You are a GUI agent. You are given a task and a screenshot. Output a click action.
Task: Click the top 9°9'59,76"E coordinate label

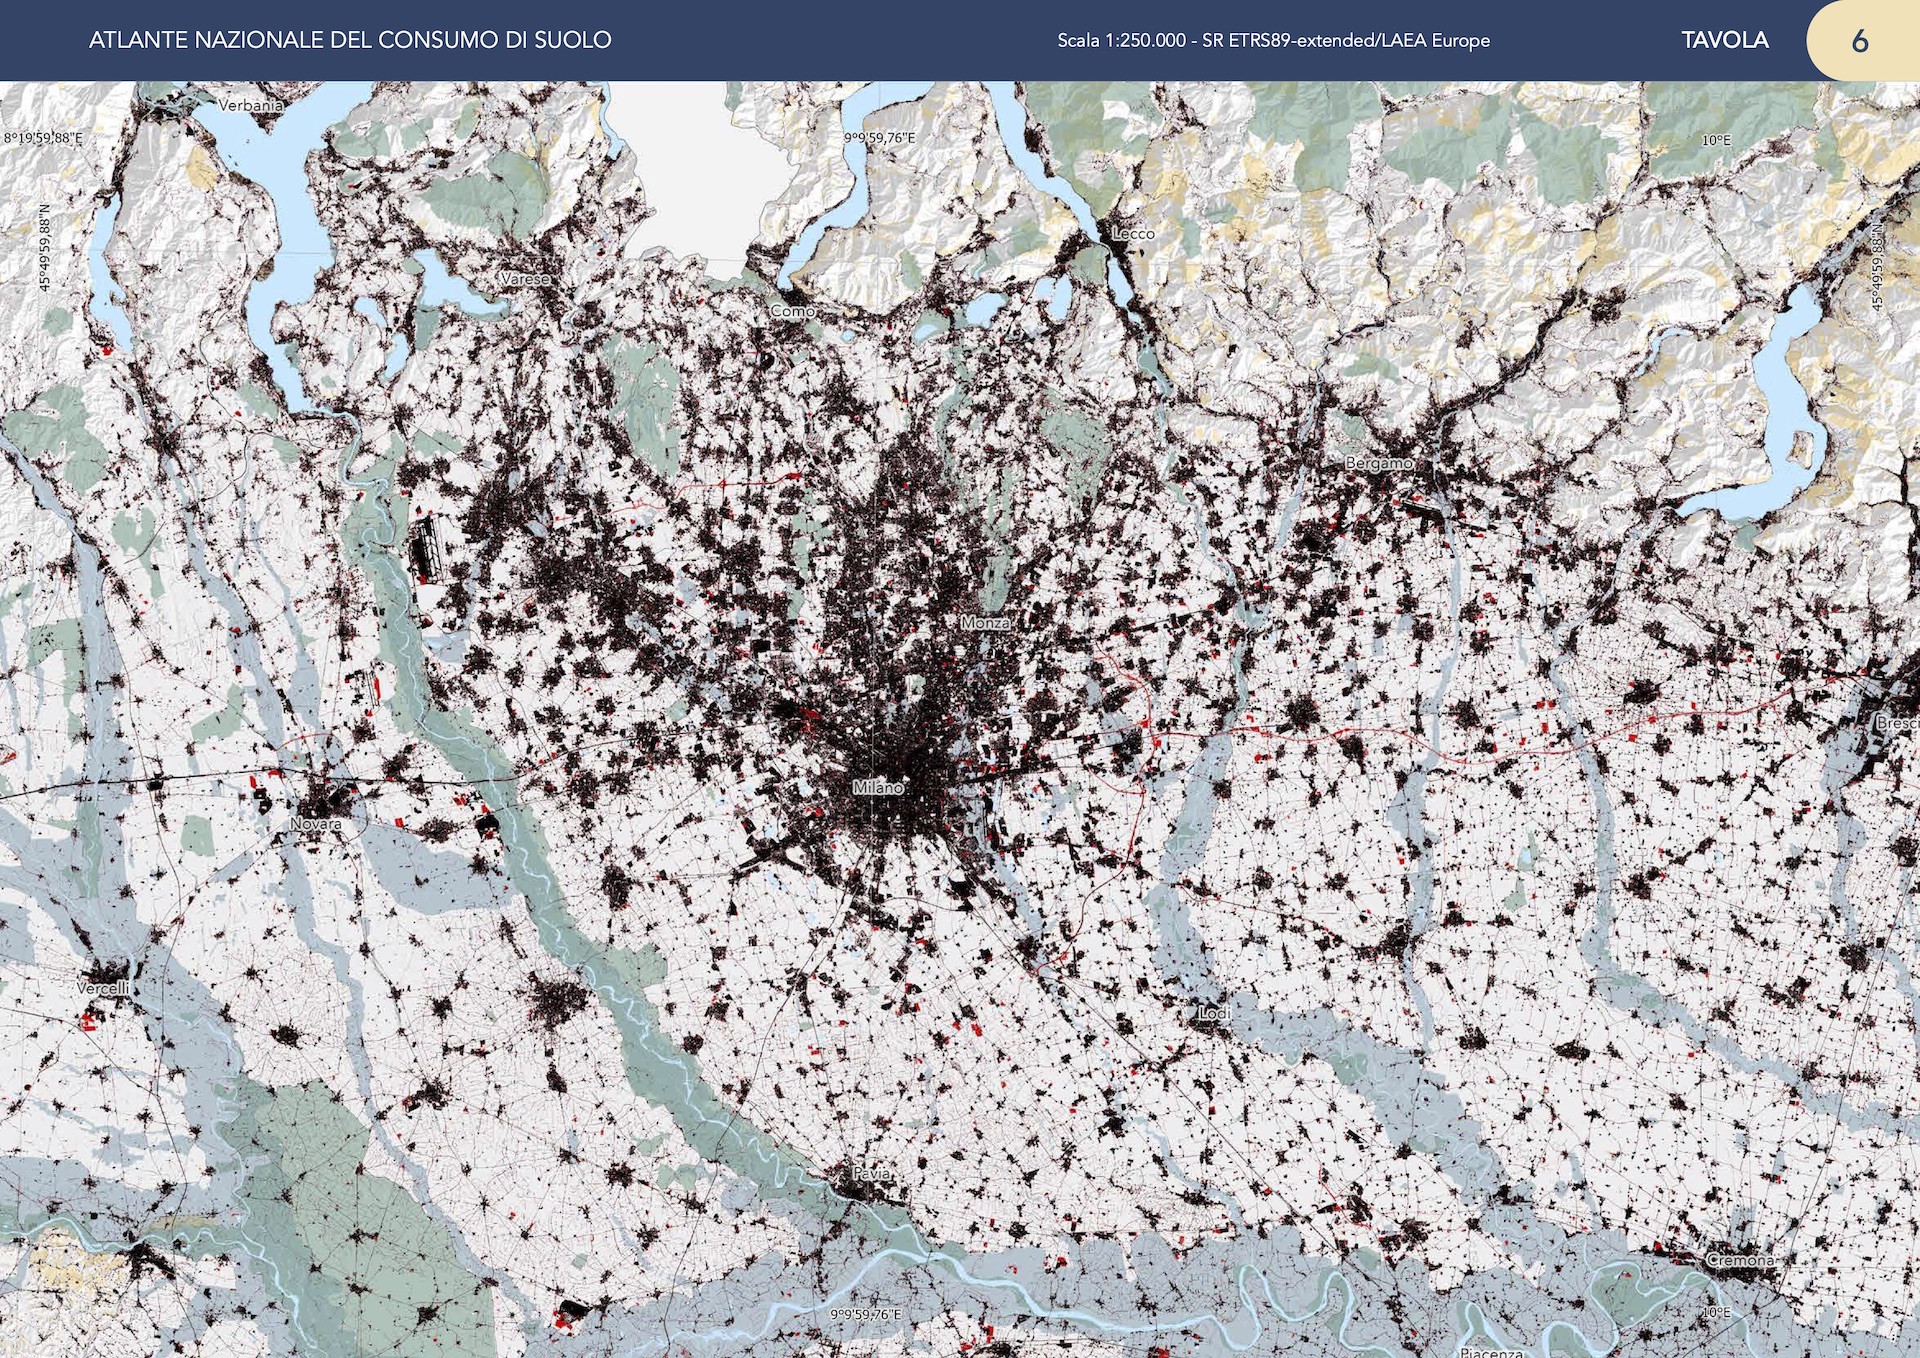pyautogui.click(x=879, y=138)
